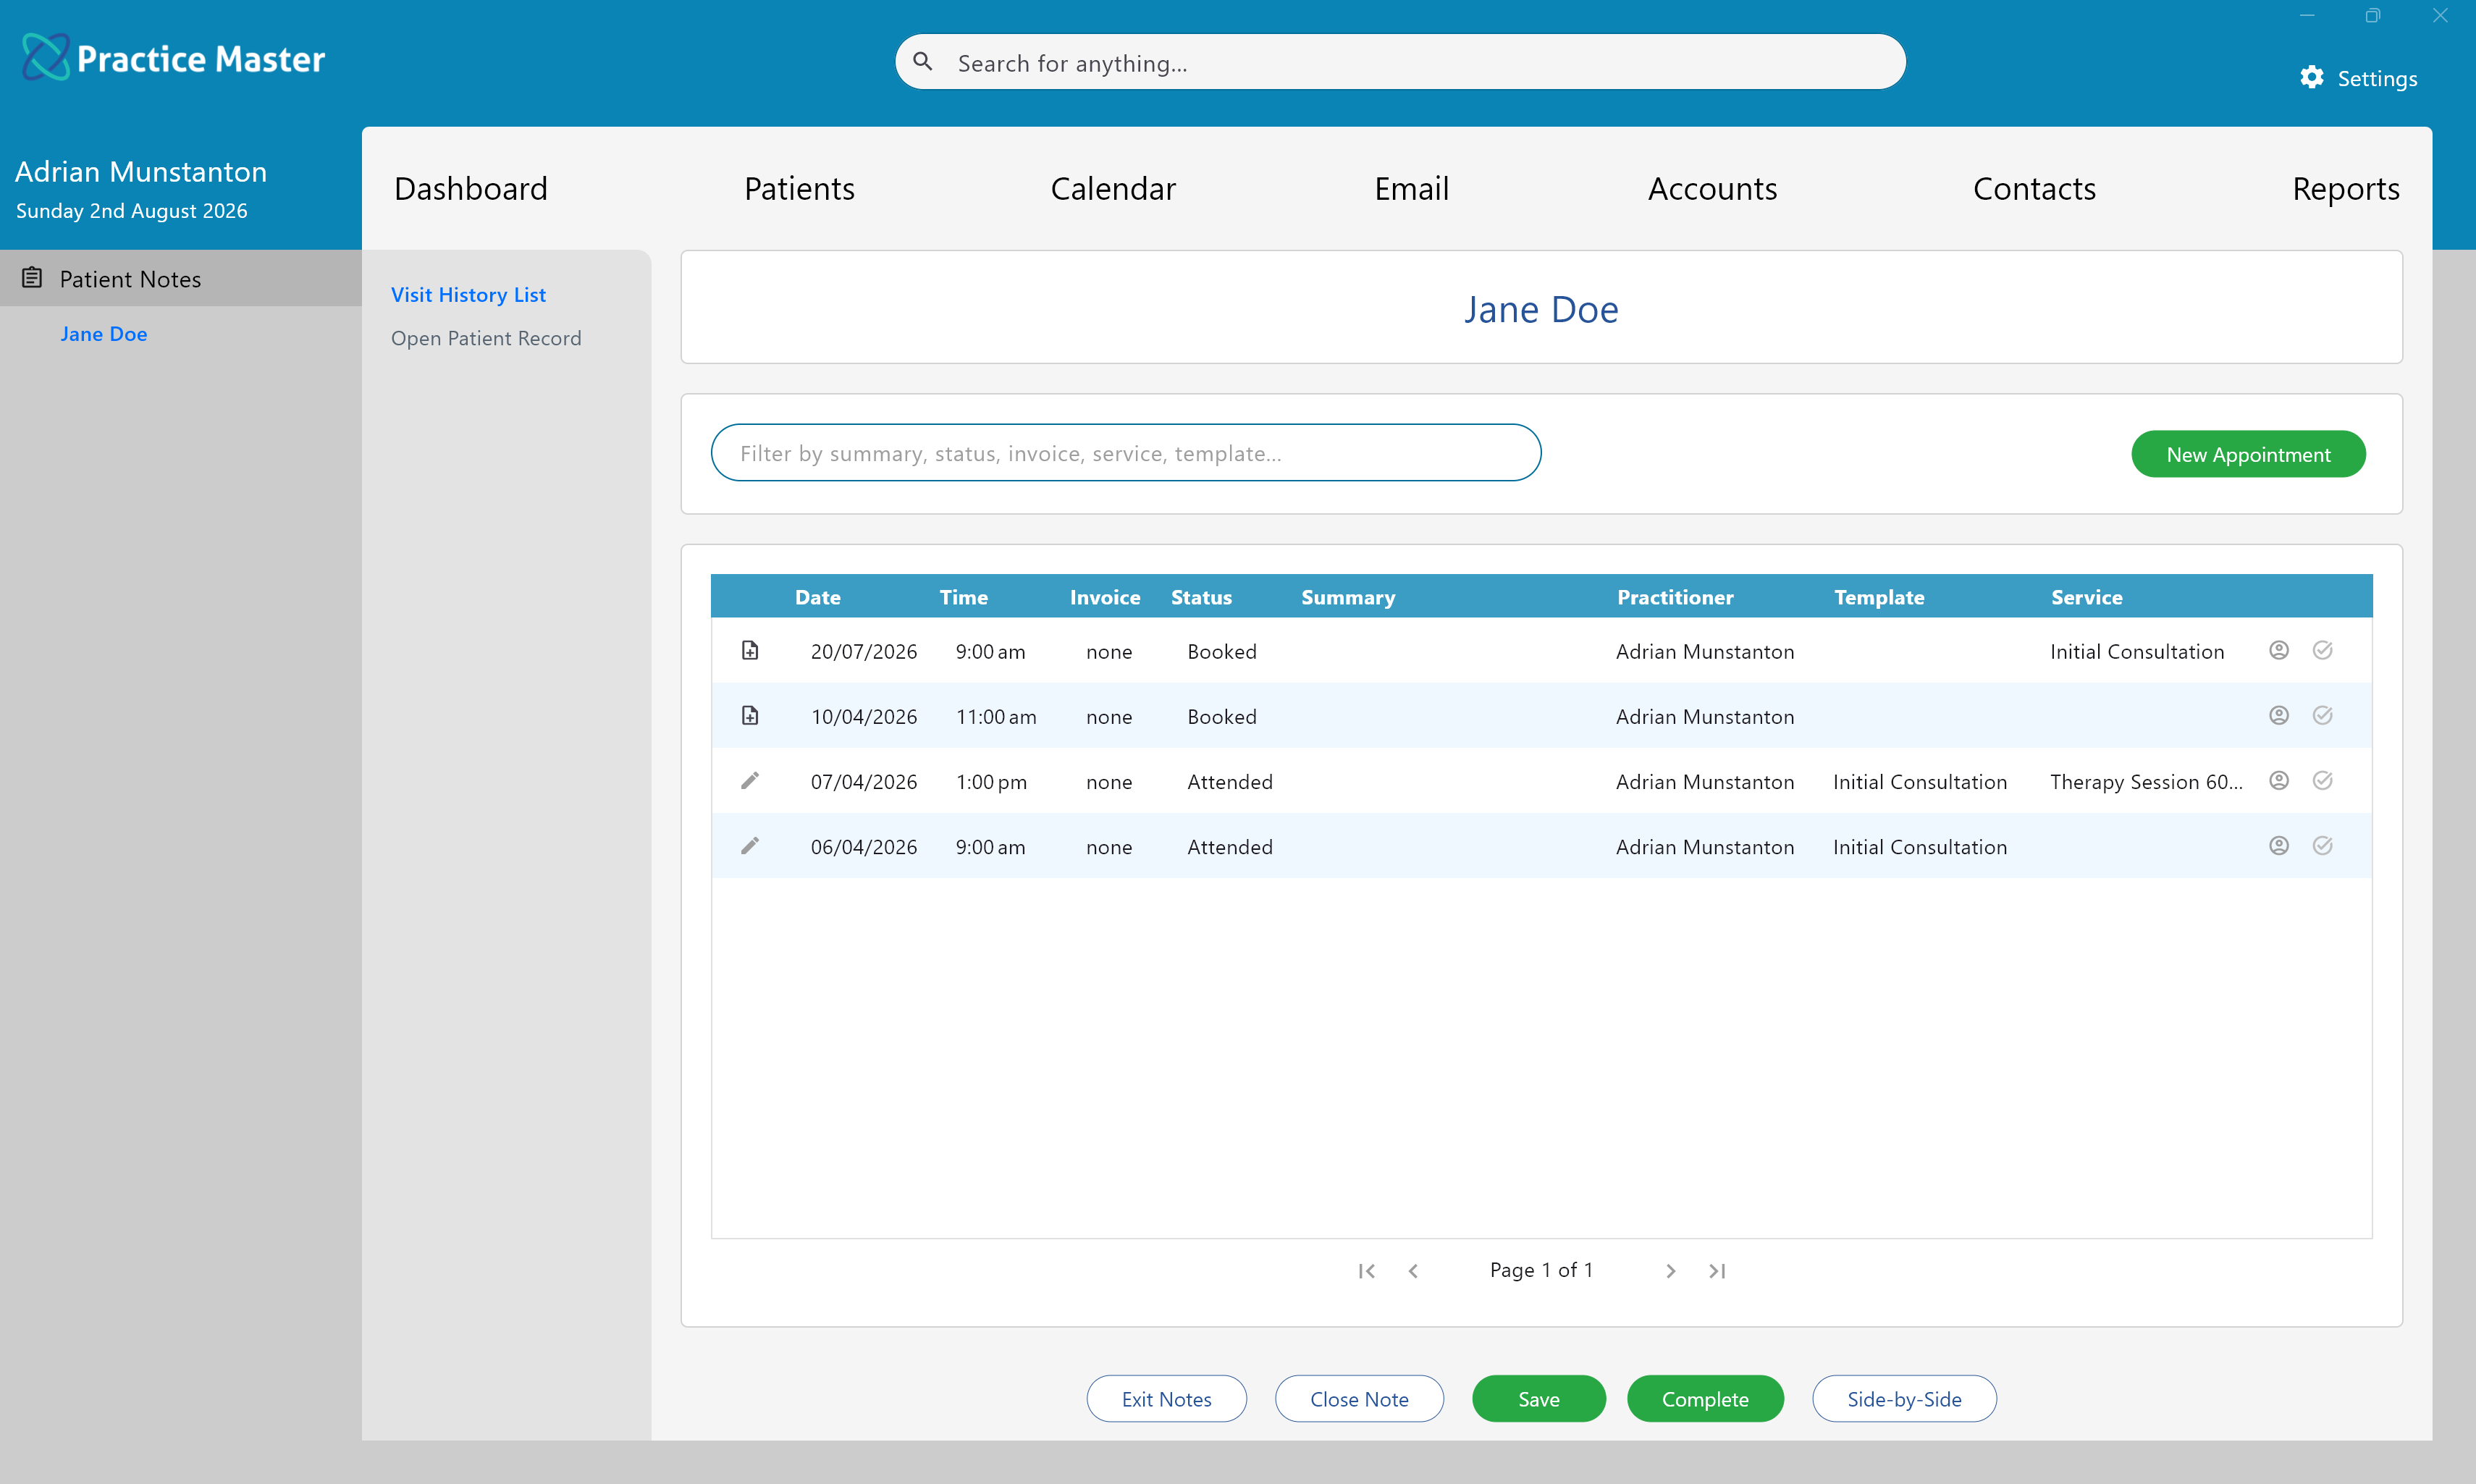Click the 20/07/2026 date cell

click(x=864, y=652)
